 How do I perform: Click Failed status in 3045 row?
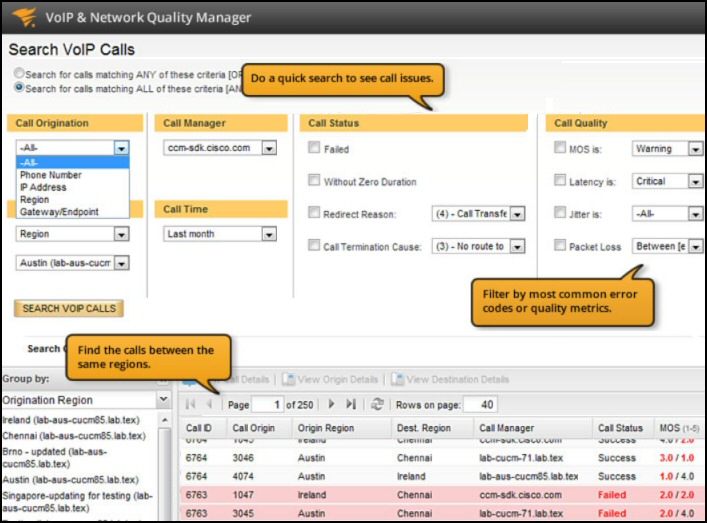(x=612, y=513)
